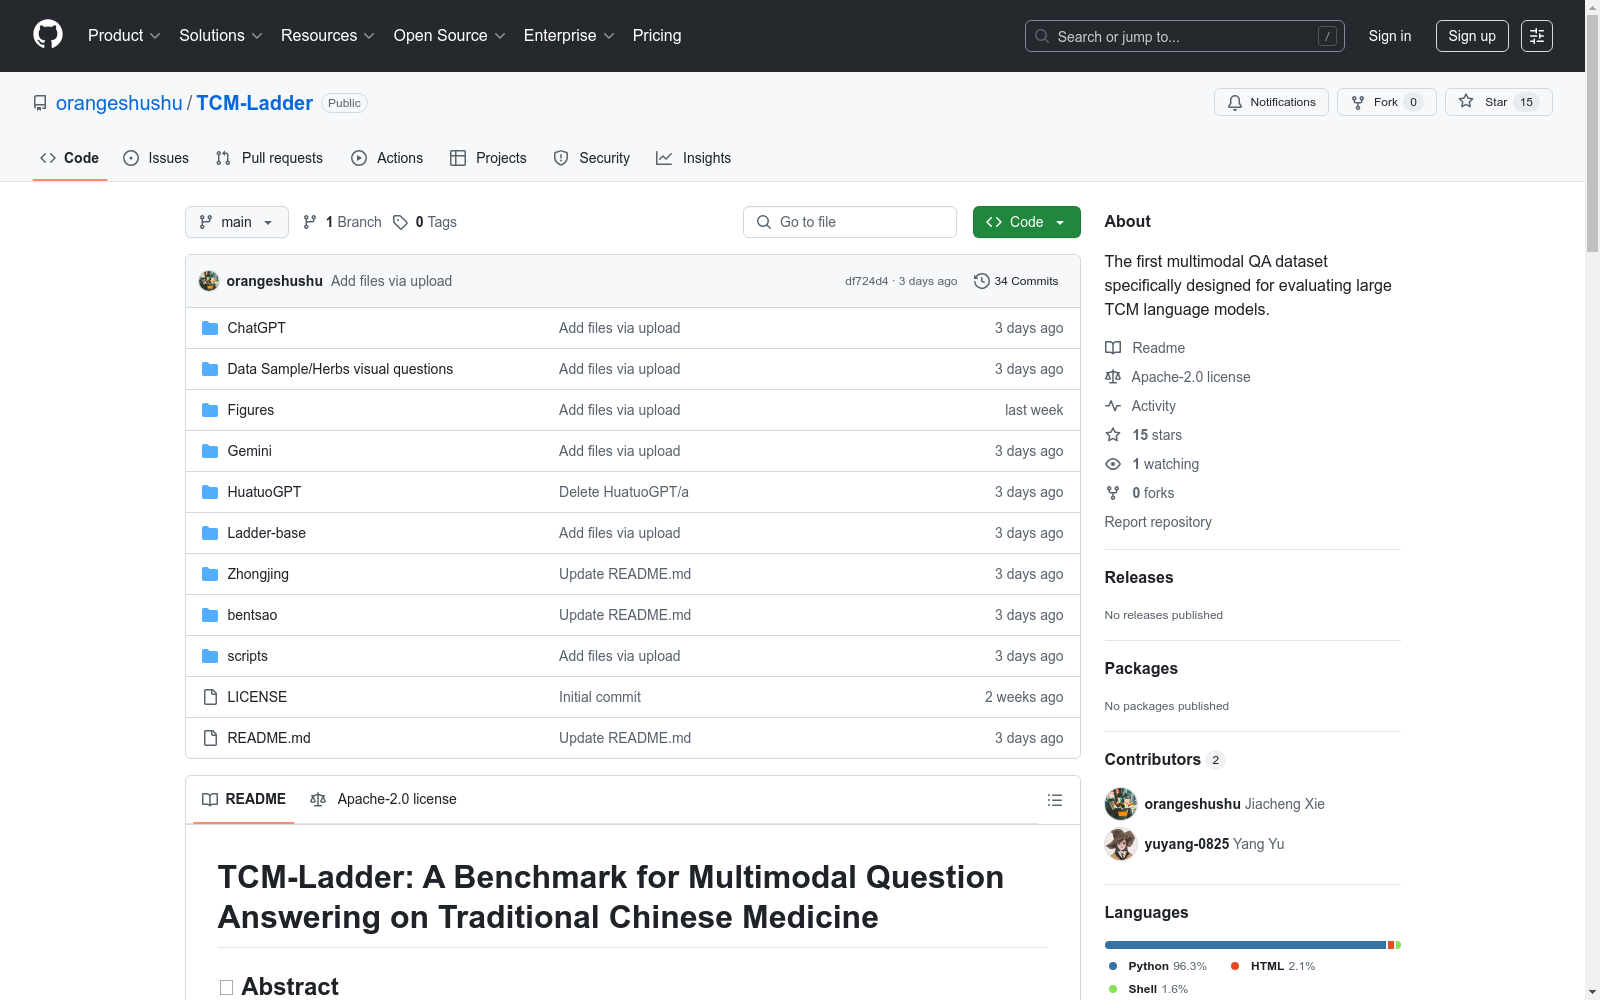Open the TCM-Ladder repository name link
Viewport: 1600px width, 1000px height.
pyautogui.click(x=254, y=103)
